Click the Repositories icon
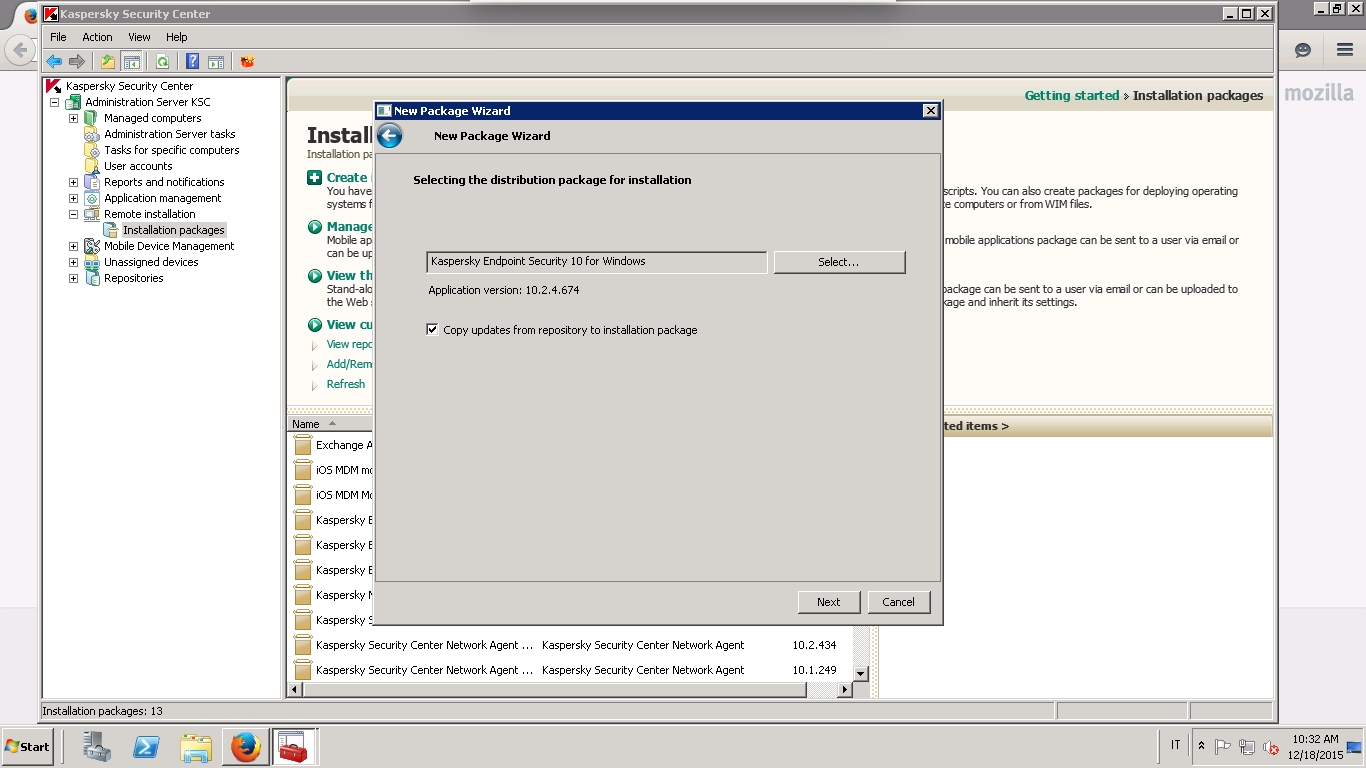The image size is (1366, 768). pyautogui.click(x=92, y=278)
